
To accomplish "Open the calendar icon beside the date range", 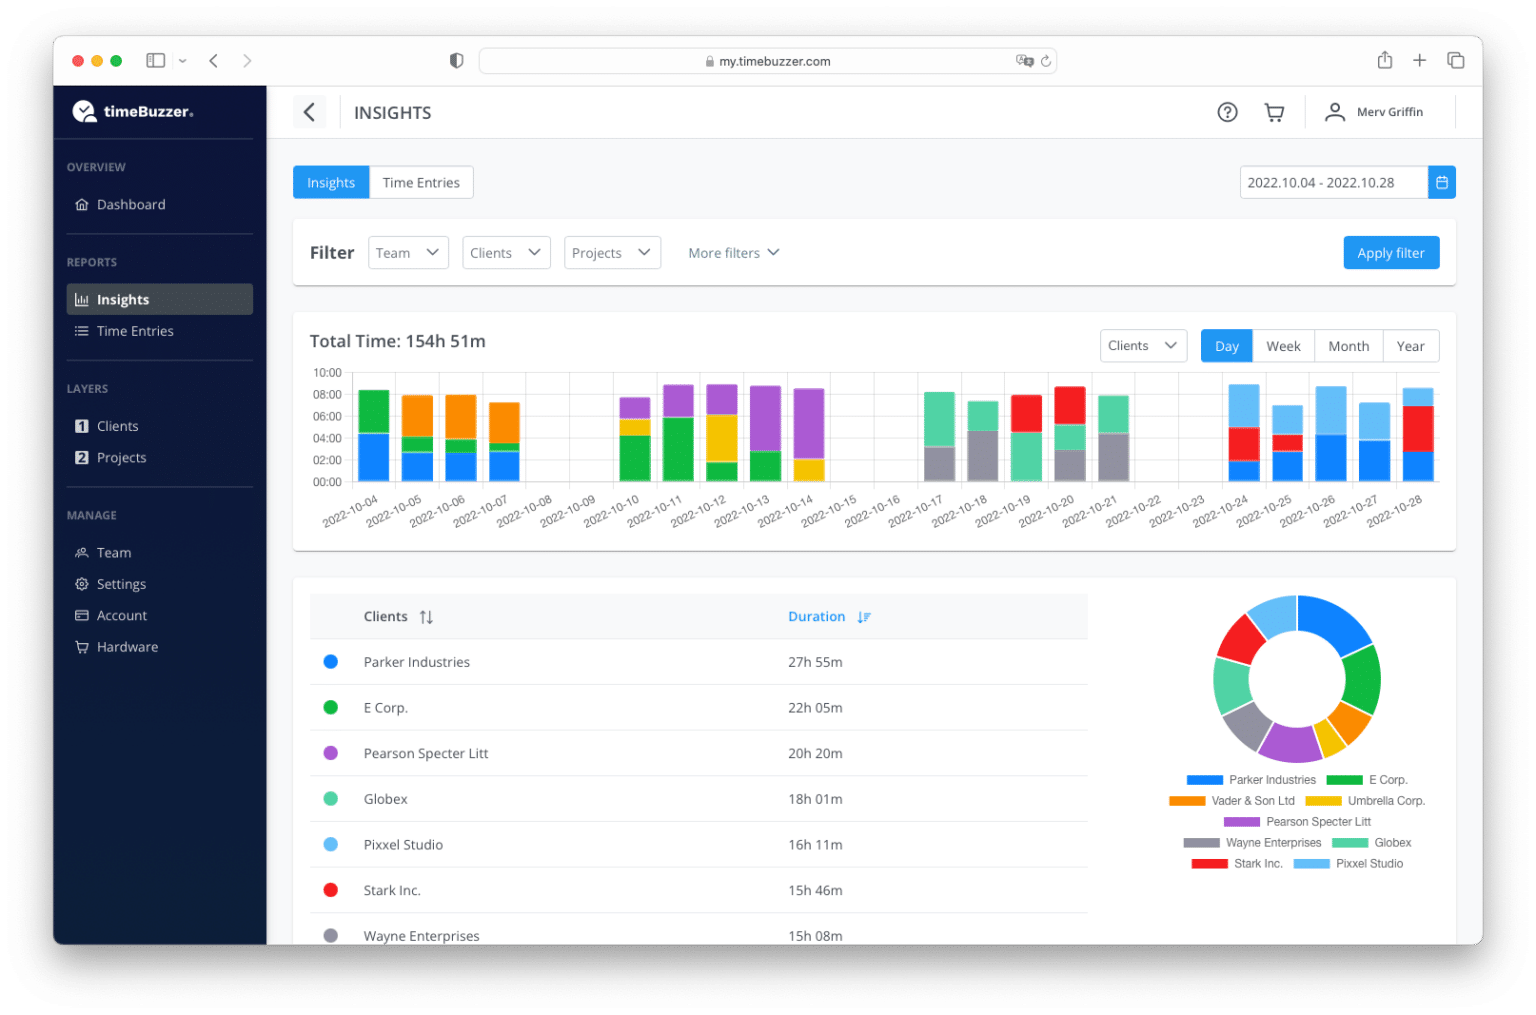I will (1441, 182).
